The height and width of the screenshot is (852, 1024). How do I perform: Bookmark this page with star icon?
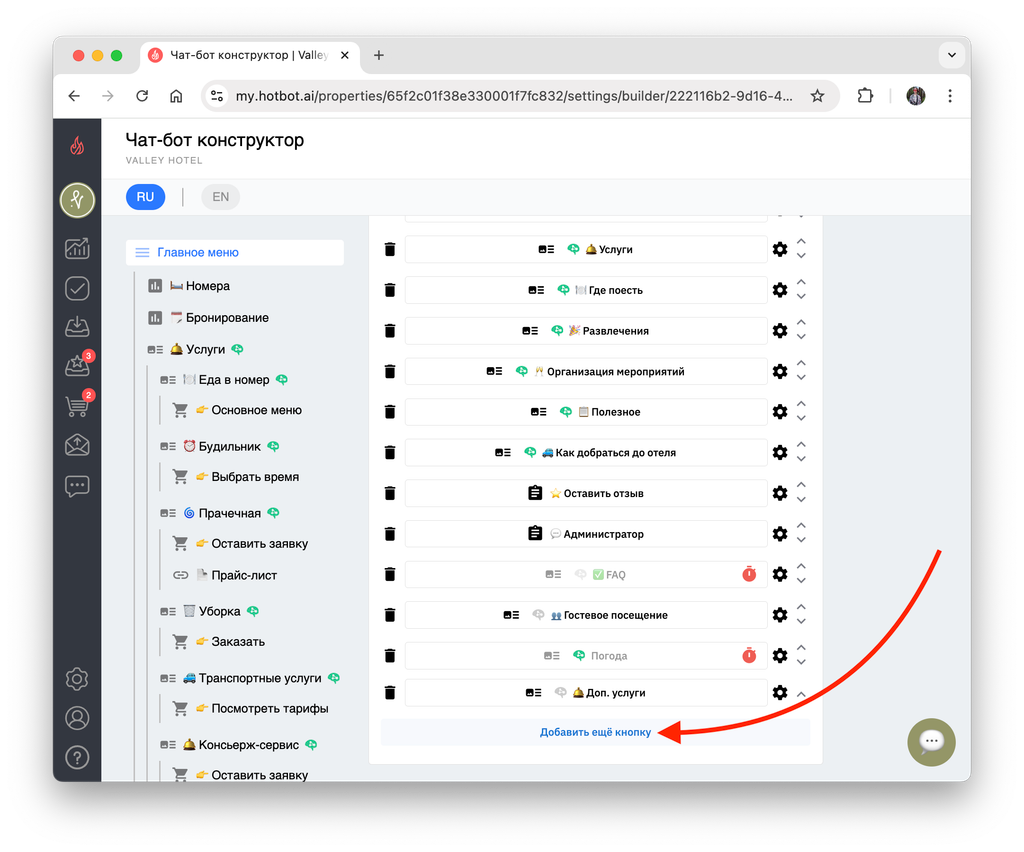817,96
